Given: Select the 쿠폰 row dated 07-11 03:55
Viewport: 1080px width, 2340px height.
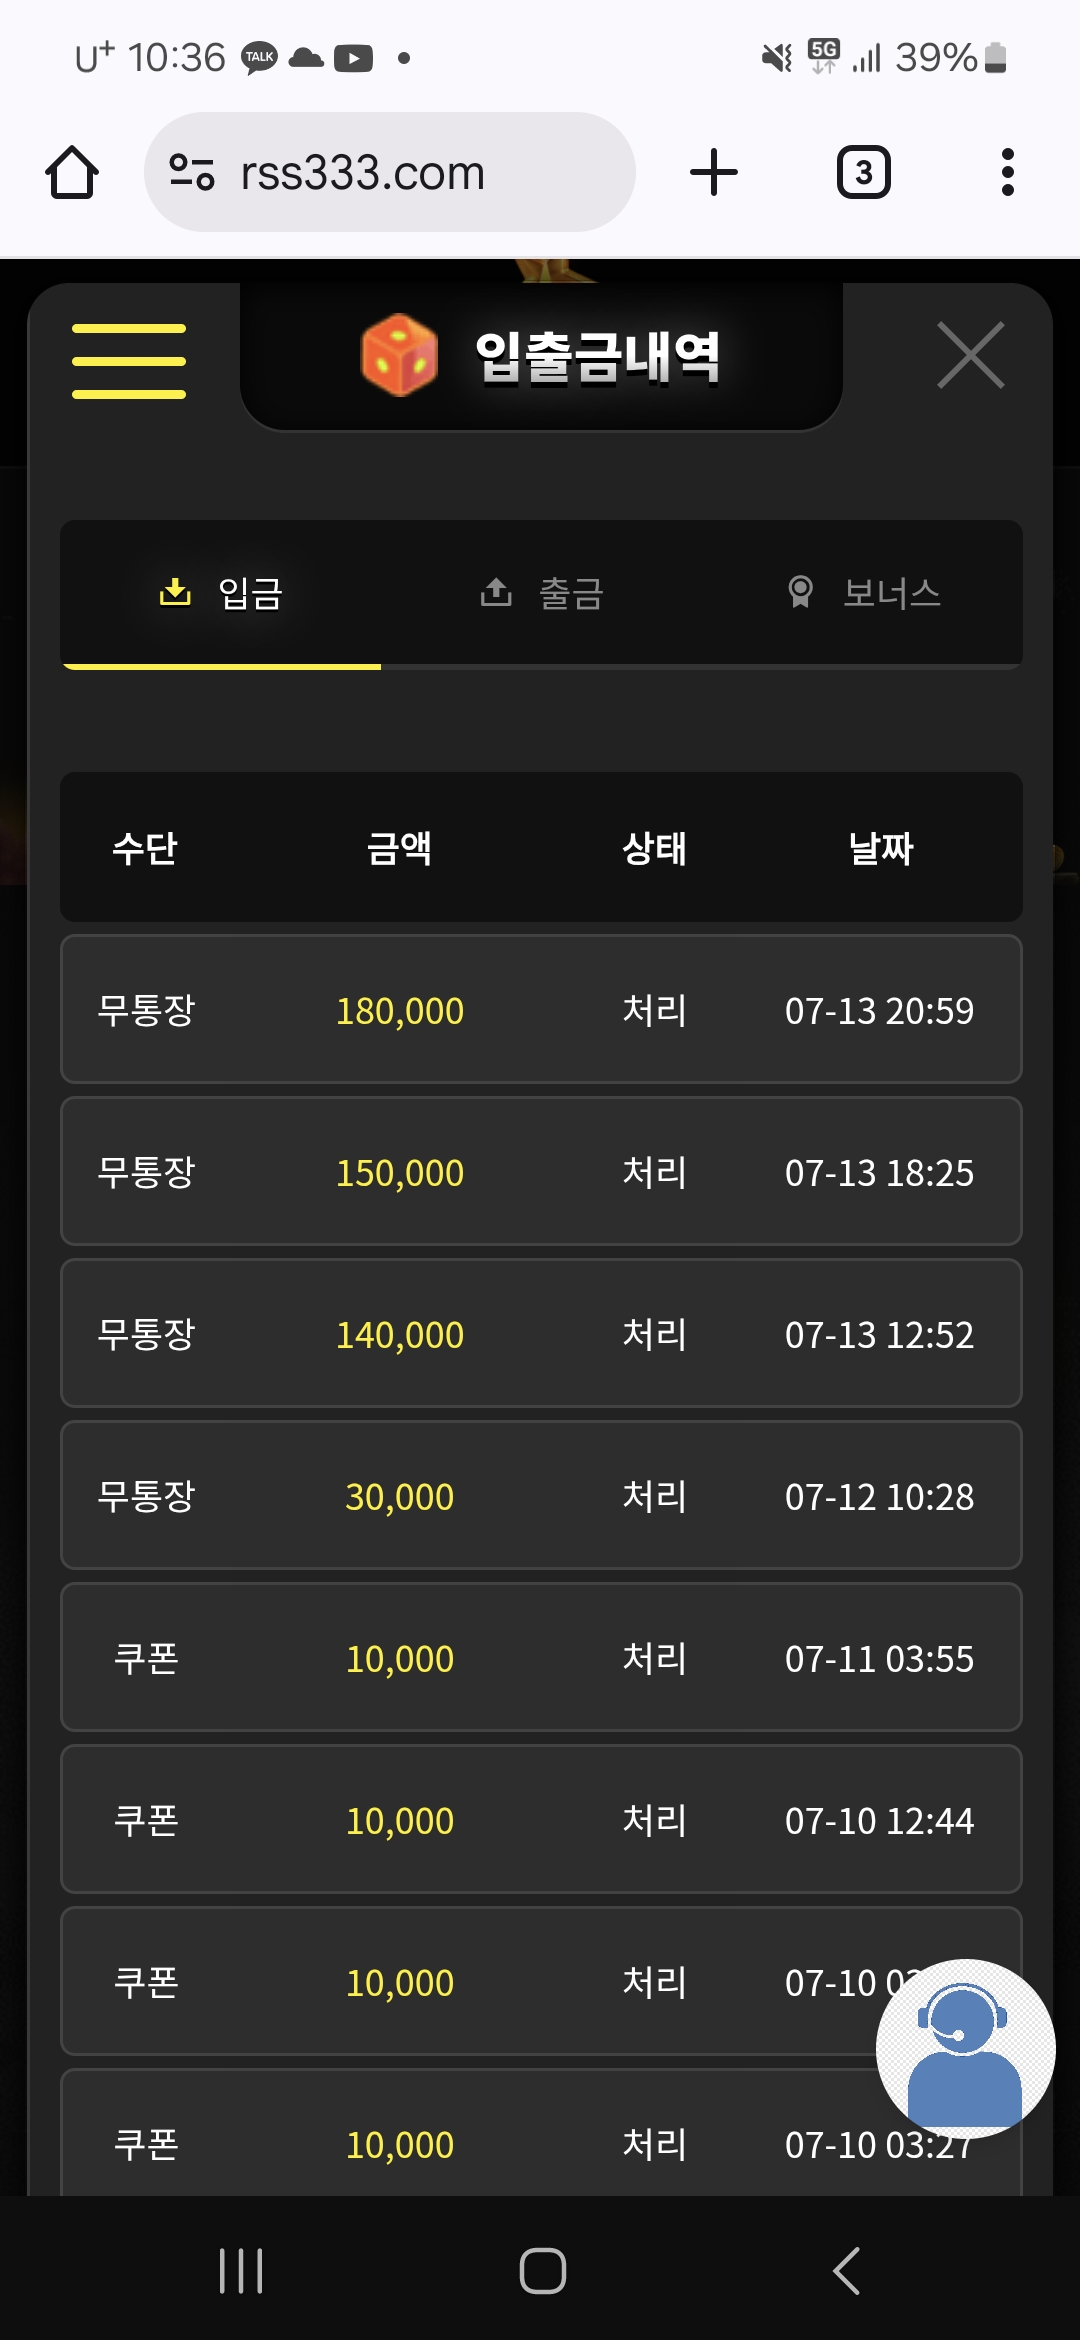Looking at the screenshot, I should pos(541,1657).
